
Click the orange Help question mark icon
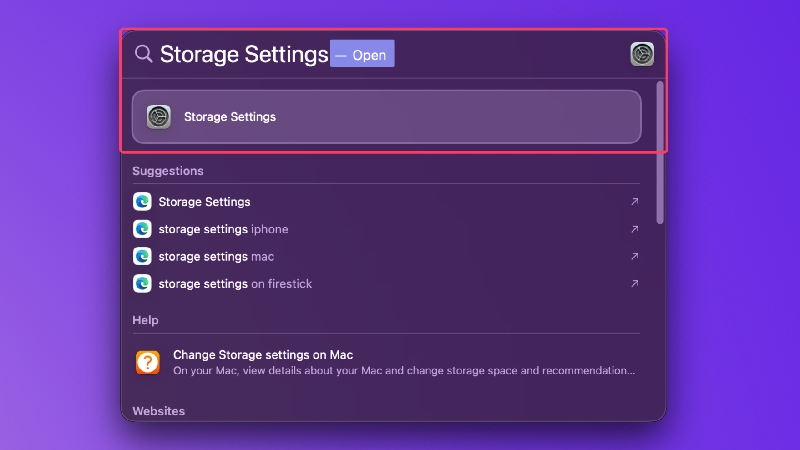point(148,363)
